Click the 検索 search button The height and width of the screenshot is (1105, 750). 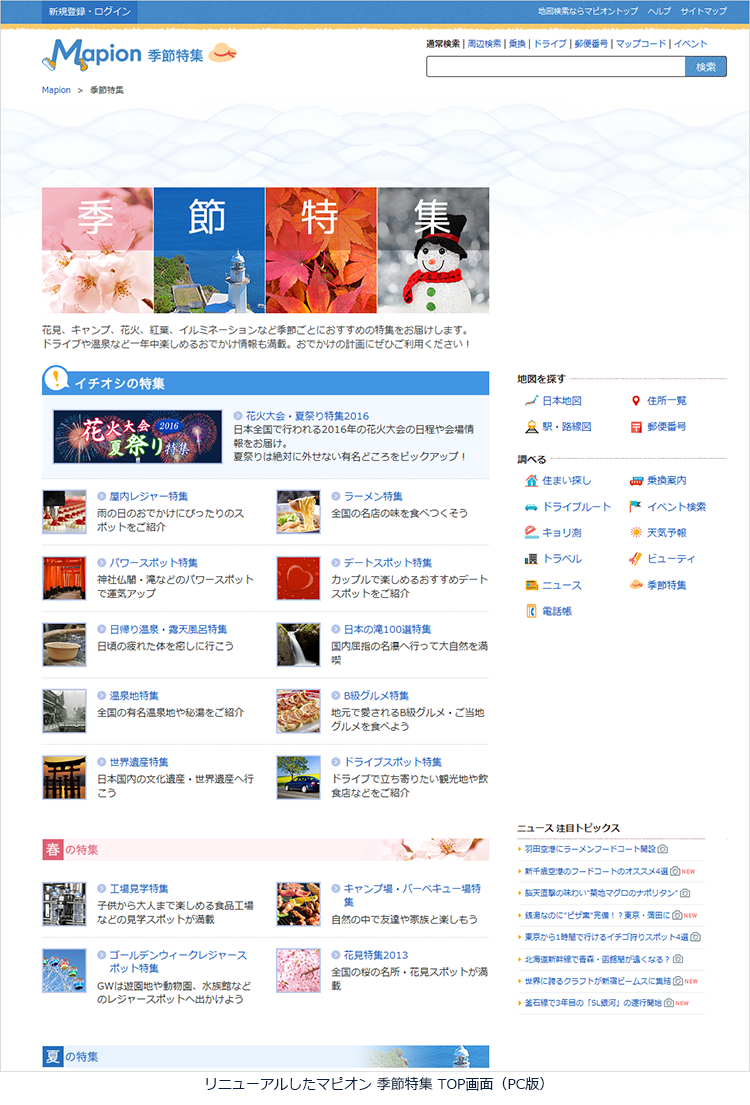click(706, 67)
